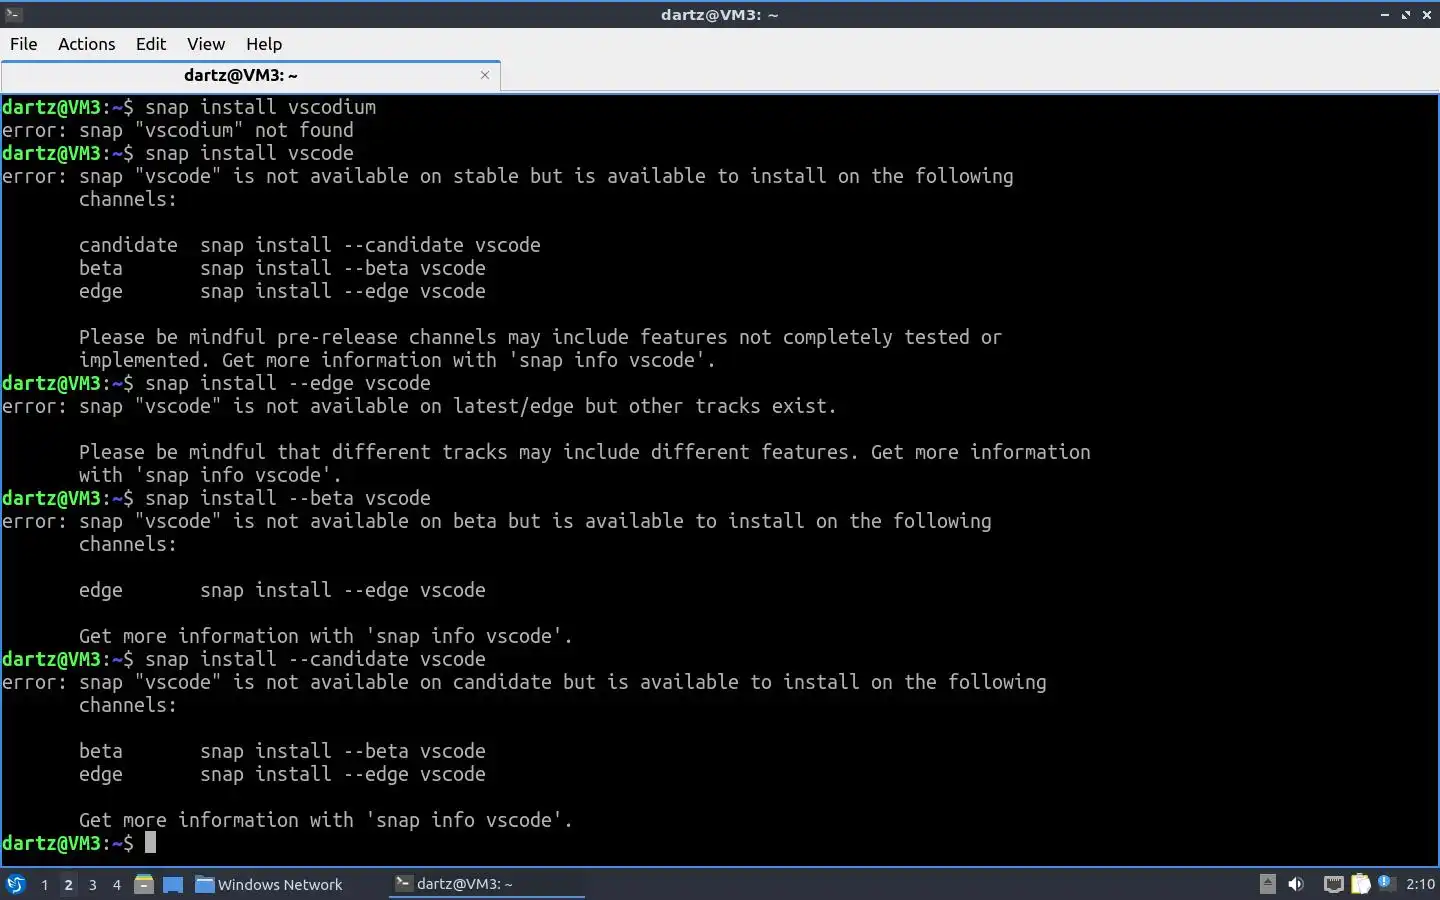Open the Edit menu
Viewport: 1440px width, 900px height.
pyautogui.click(x=151, y=44)
